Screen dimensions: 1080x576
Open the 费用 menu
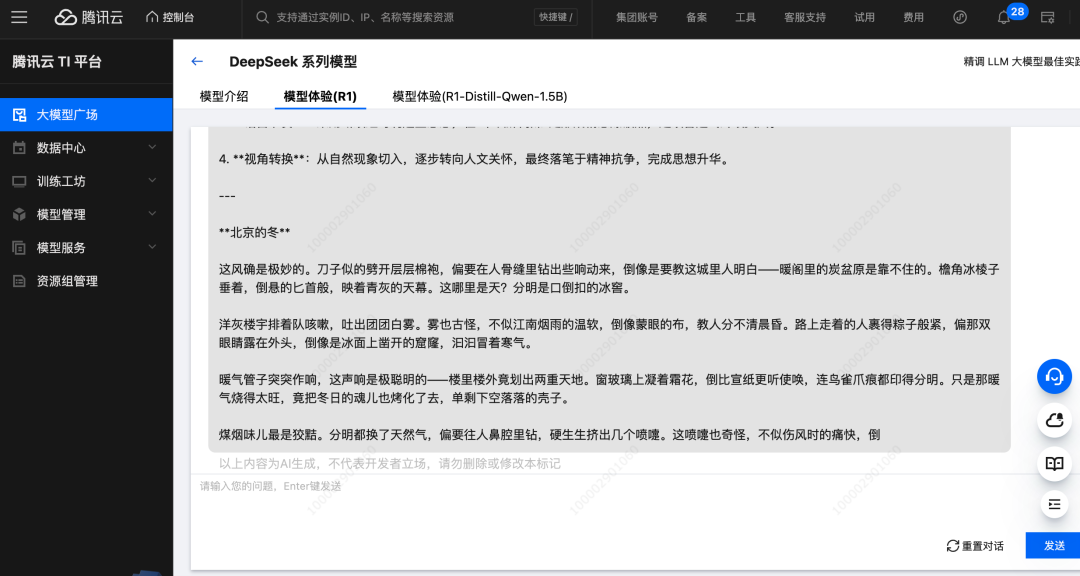pos(913,17)
